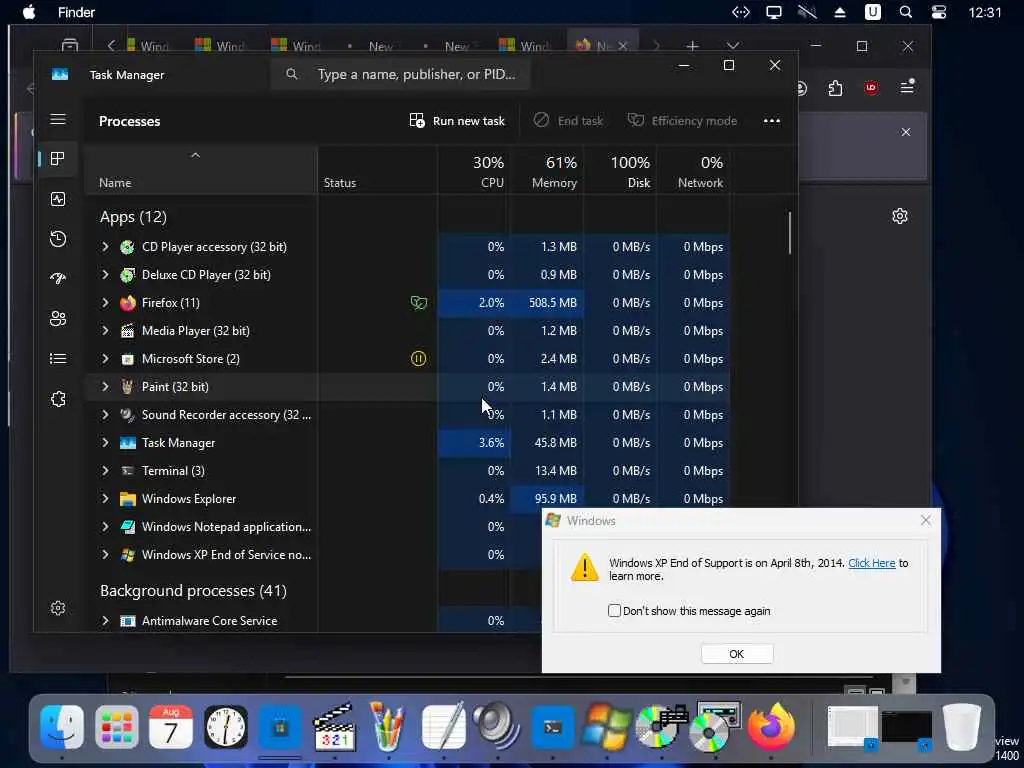Open Firefox application menu hamburger
Viewport: 1024px width, 768px height.
tap(907, 87)
